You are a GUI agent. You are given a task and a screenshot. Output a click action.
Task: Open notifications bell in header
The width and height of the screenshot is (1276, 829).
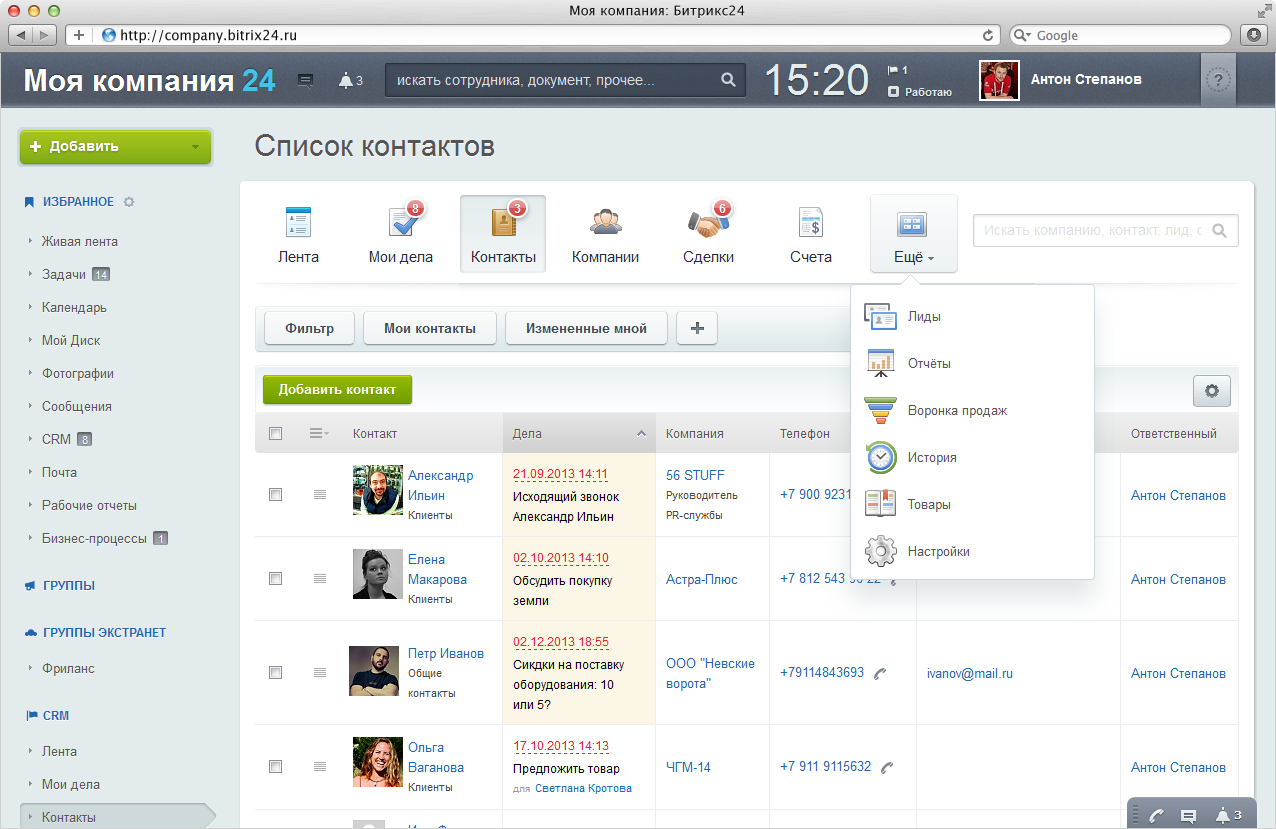click(x=346, y=81)
